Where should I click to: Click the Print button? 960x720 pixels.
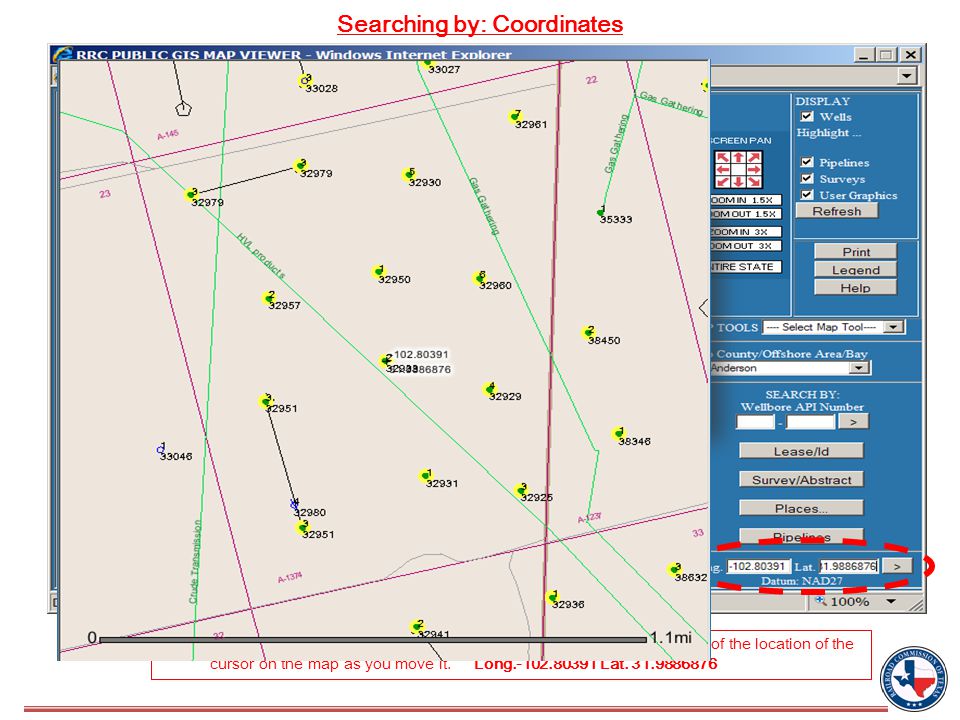(856, 252)
